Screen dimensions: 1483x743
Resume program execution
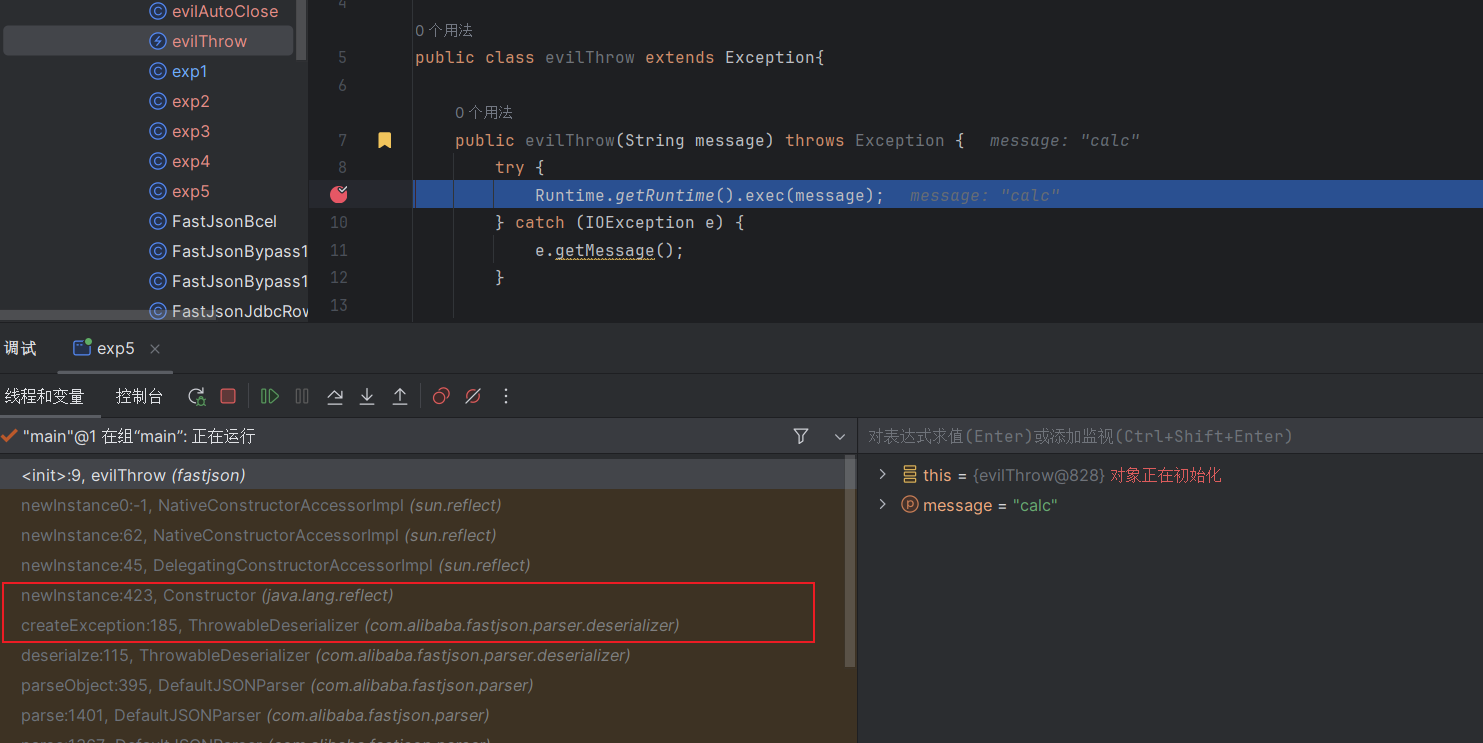(270, 397)
